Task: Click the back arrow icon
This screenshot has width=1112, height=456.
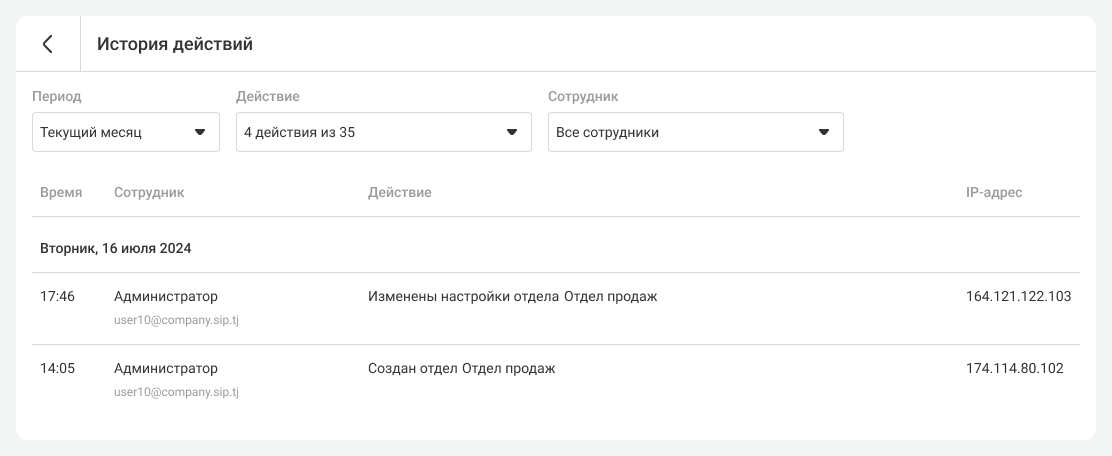Action: point(47,44)
